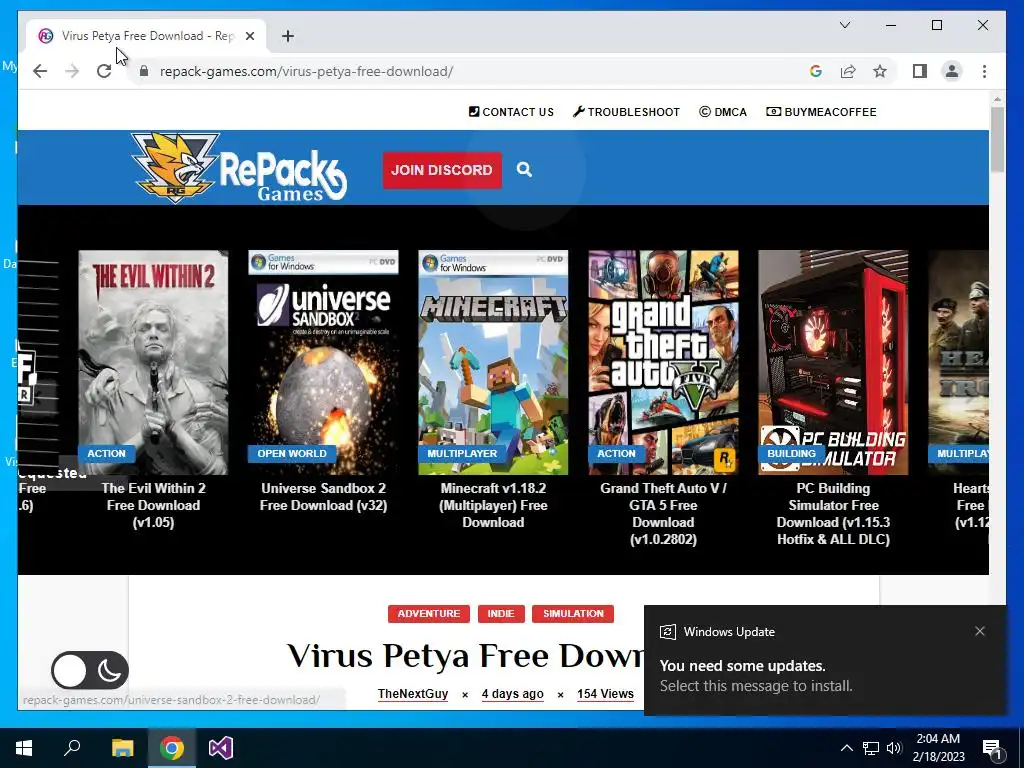This screenshot has height=768, width=1024.
Task: Open the Action Center notifications icon
Action: pyautogui.click(x=993, y=749)
